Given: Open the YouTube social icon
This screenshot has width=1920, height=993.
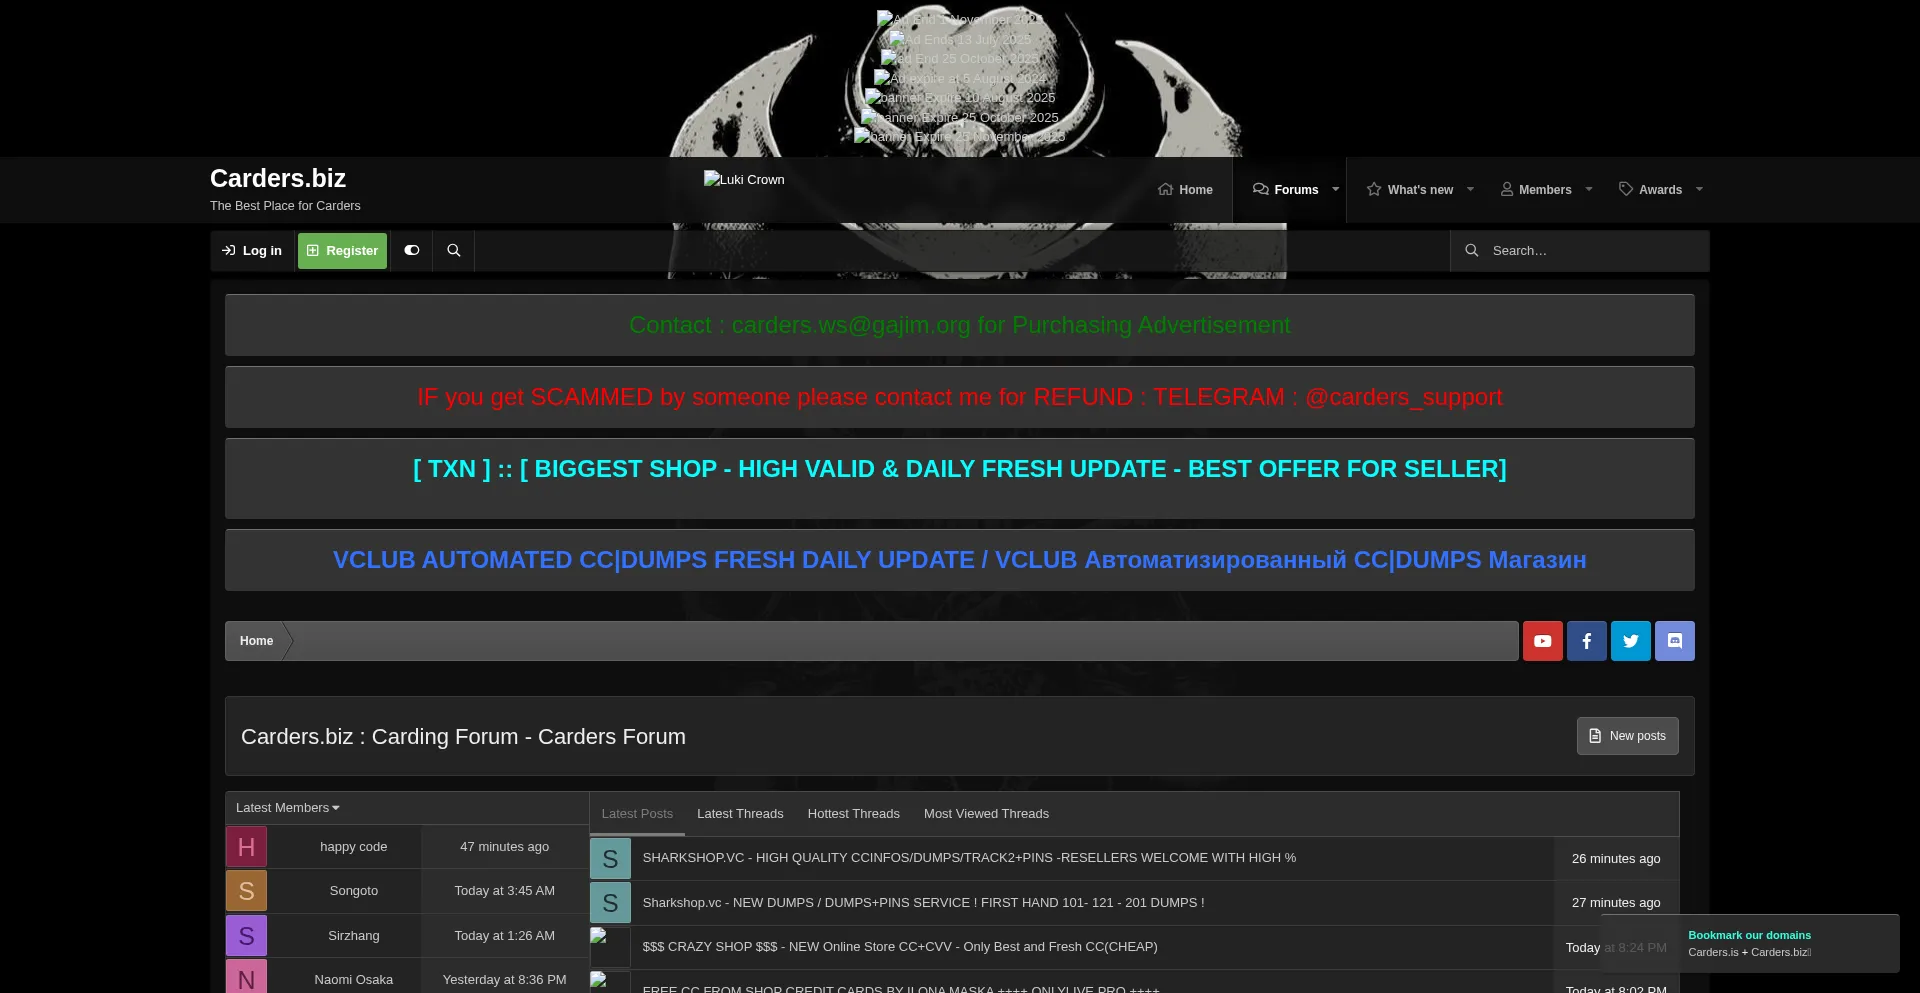Looking at the screenshot, I should click(x=1542, y=641).
